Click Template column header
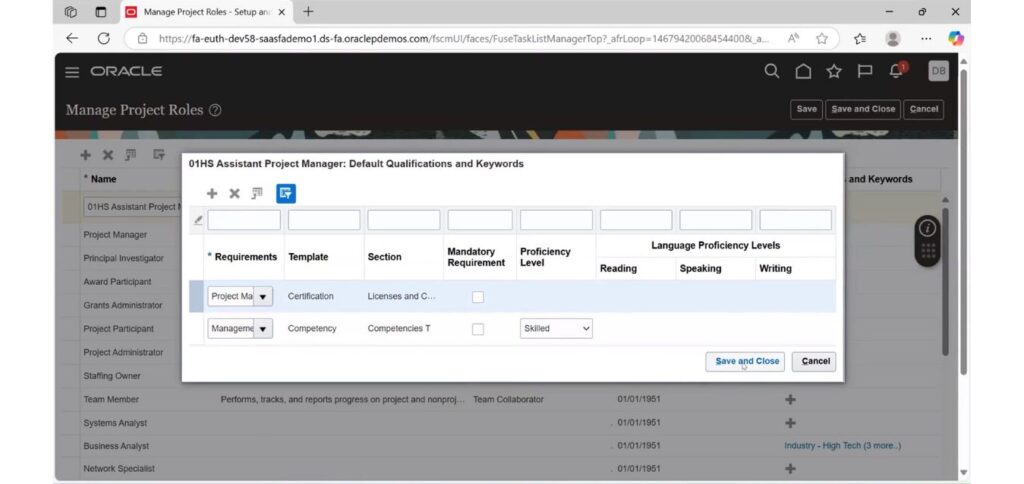This screenshot has height=484, width=1024. click(308, 257)
